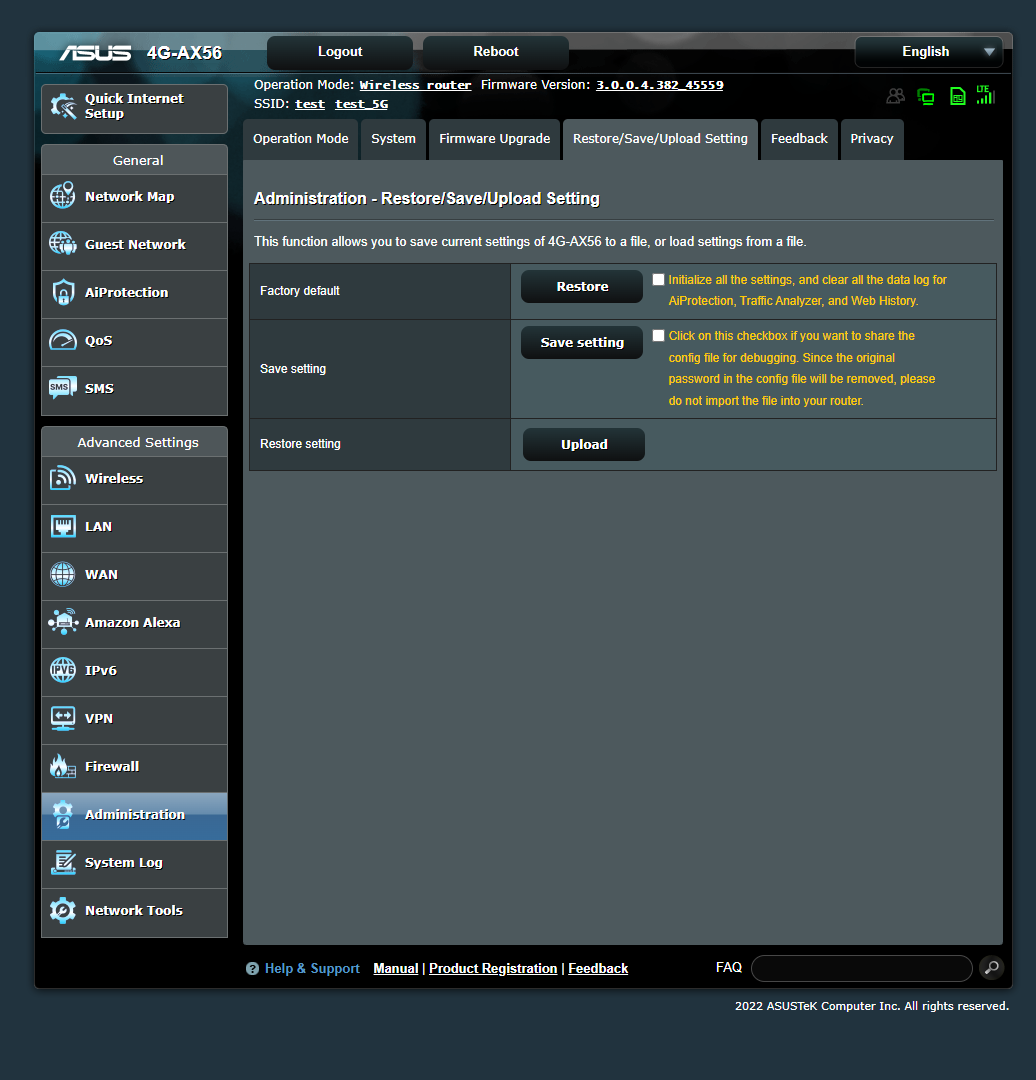Image resolution: width=1036 pixels, height=1080 pixels.
Task: Click the Restore setting row label
Action: 300,444
